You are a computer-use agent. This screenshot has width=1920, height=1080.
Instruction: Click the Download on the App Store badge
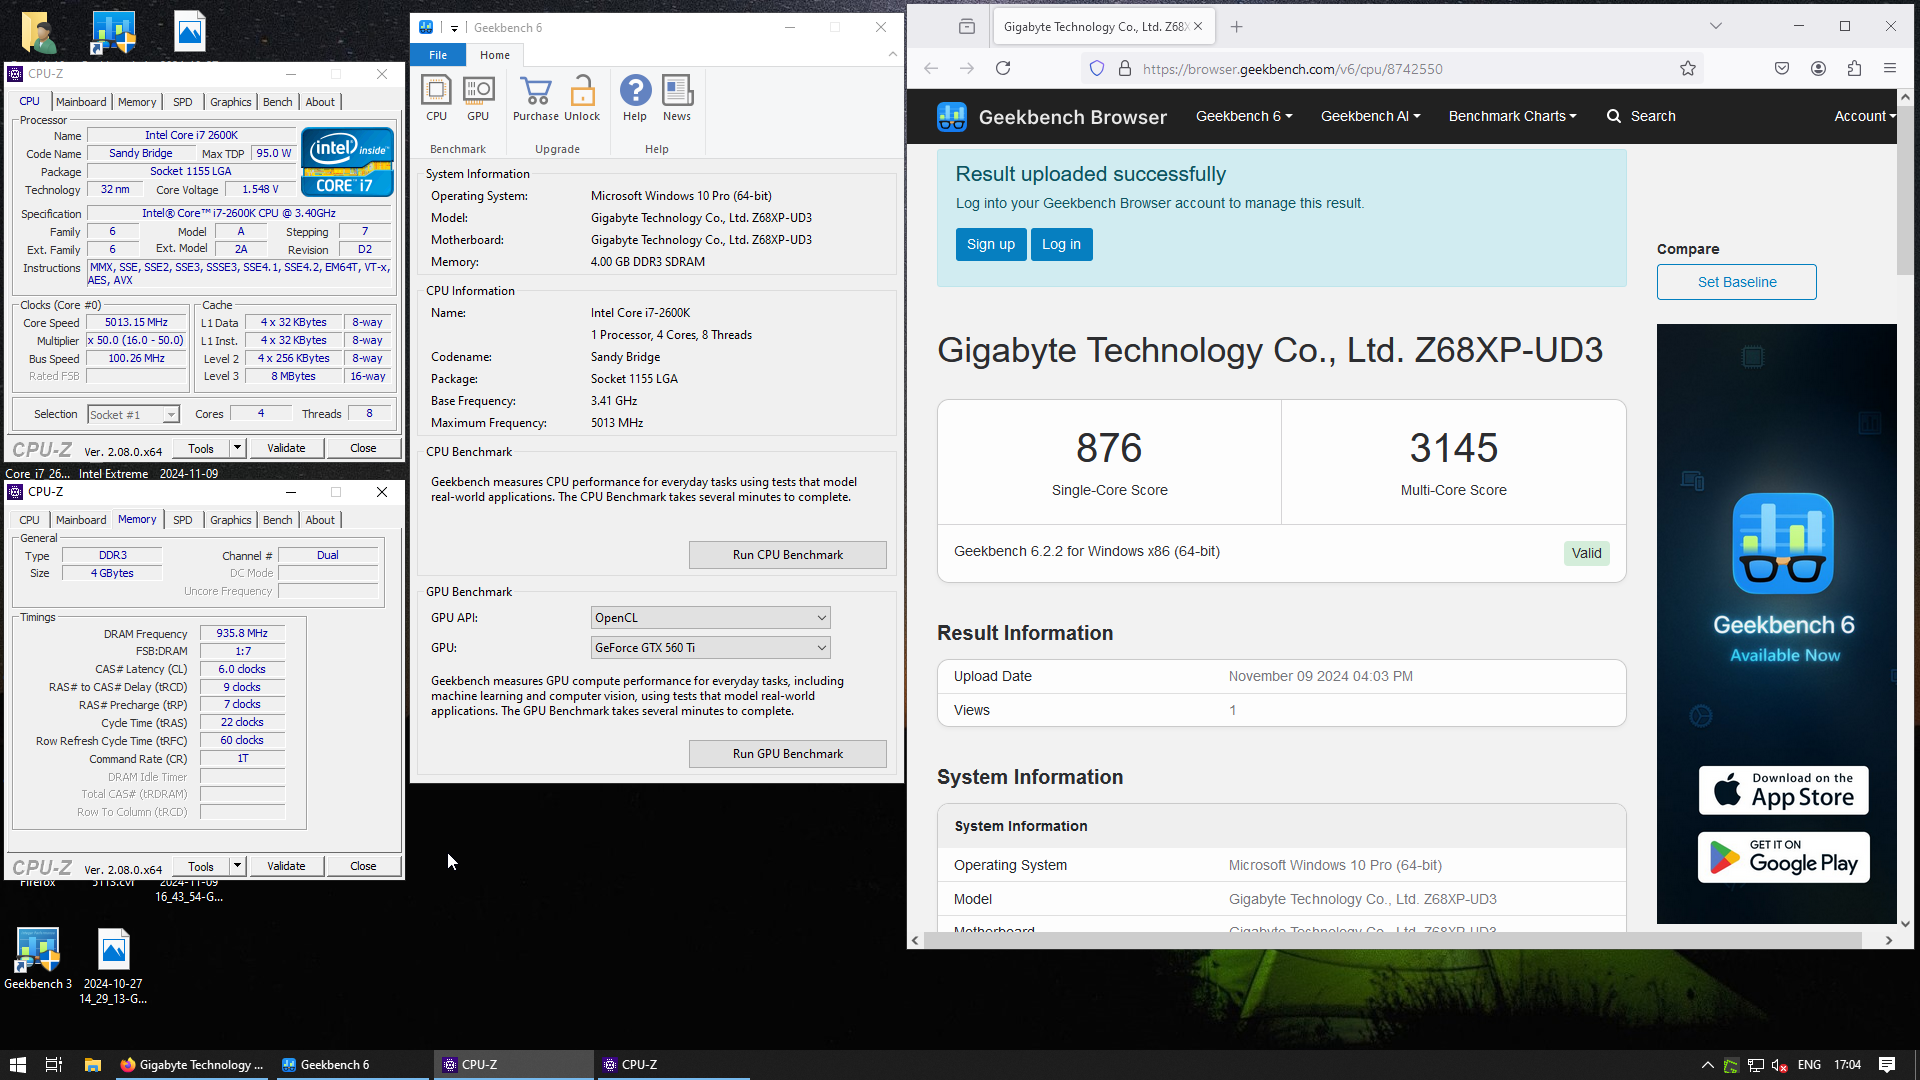pyautogui.click(x=1784, y=790)
